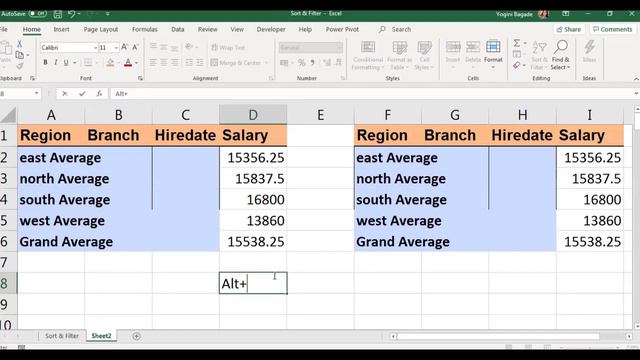Open the Home ribbon tab

(x=31, y=29)
